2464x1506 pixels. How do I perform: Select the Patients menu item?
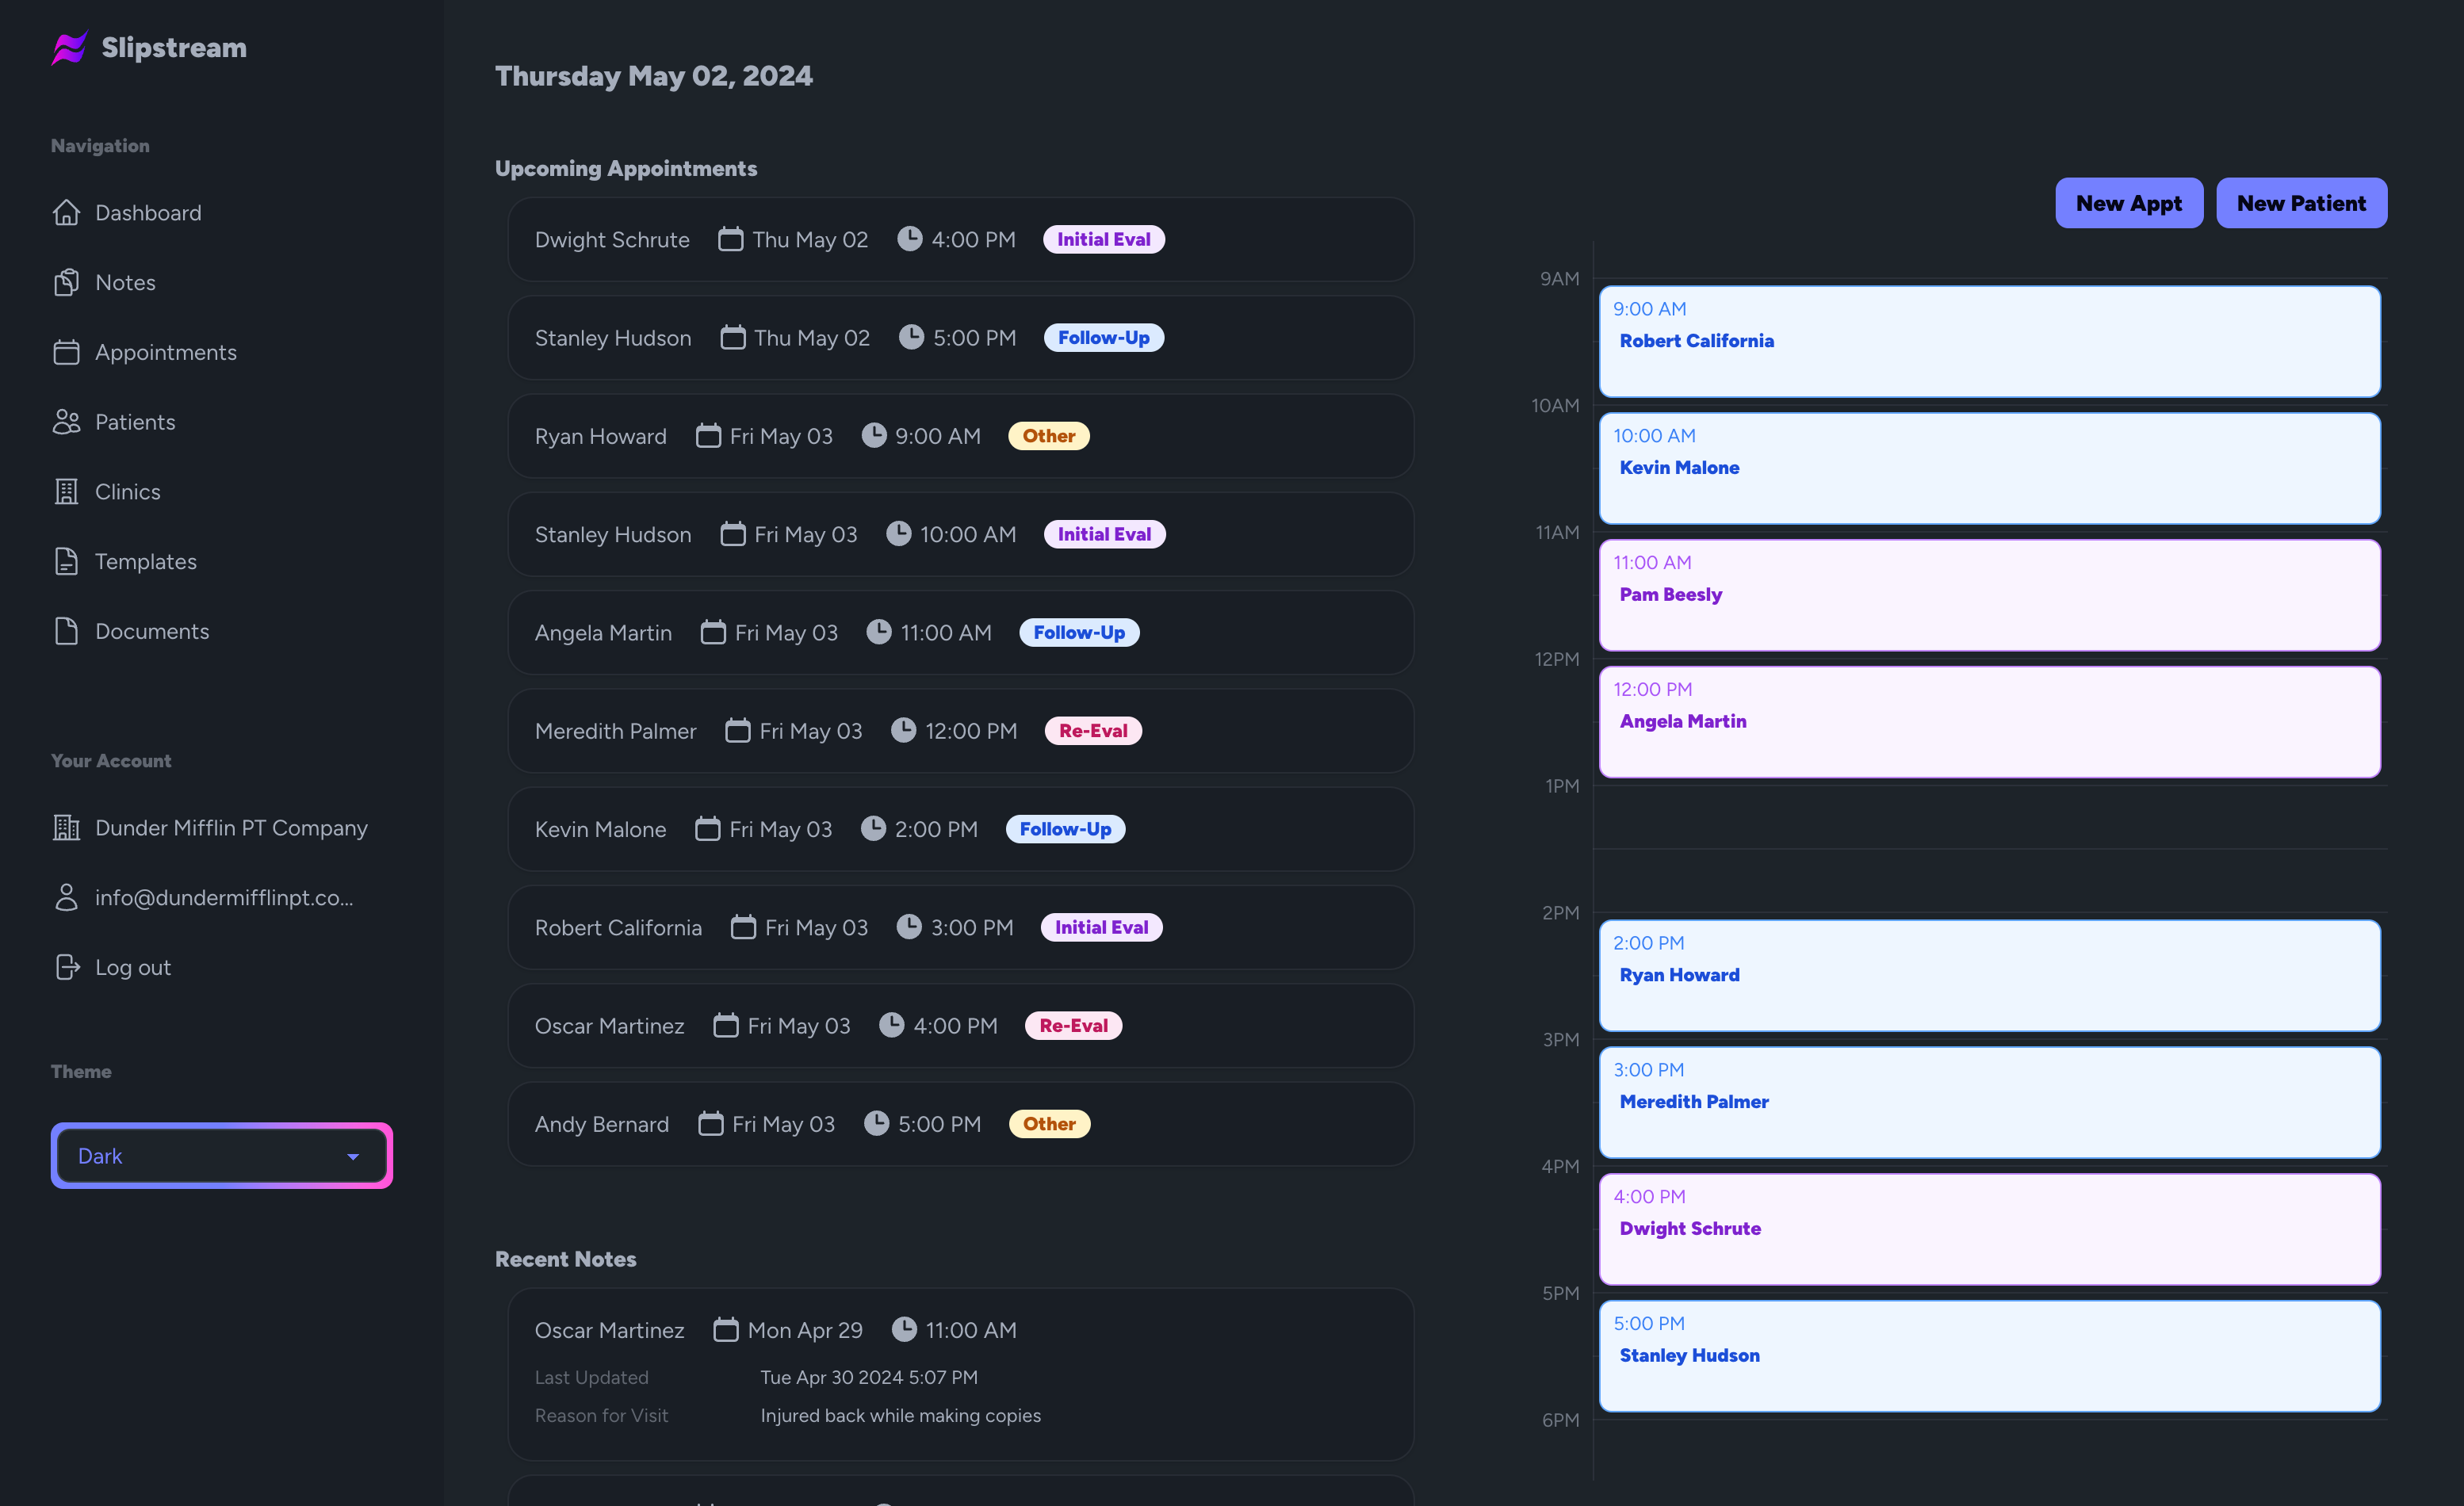[136, 420]
